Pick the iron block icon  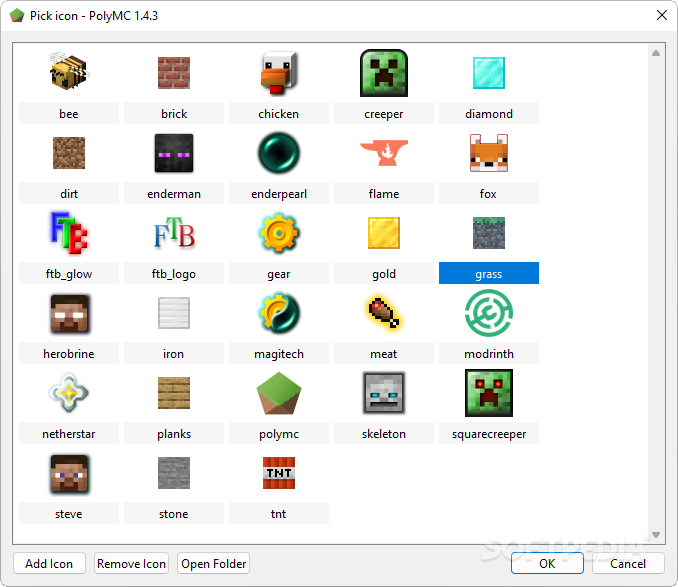pyautogui.click(x=174, y=313)
